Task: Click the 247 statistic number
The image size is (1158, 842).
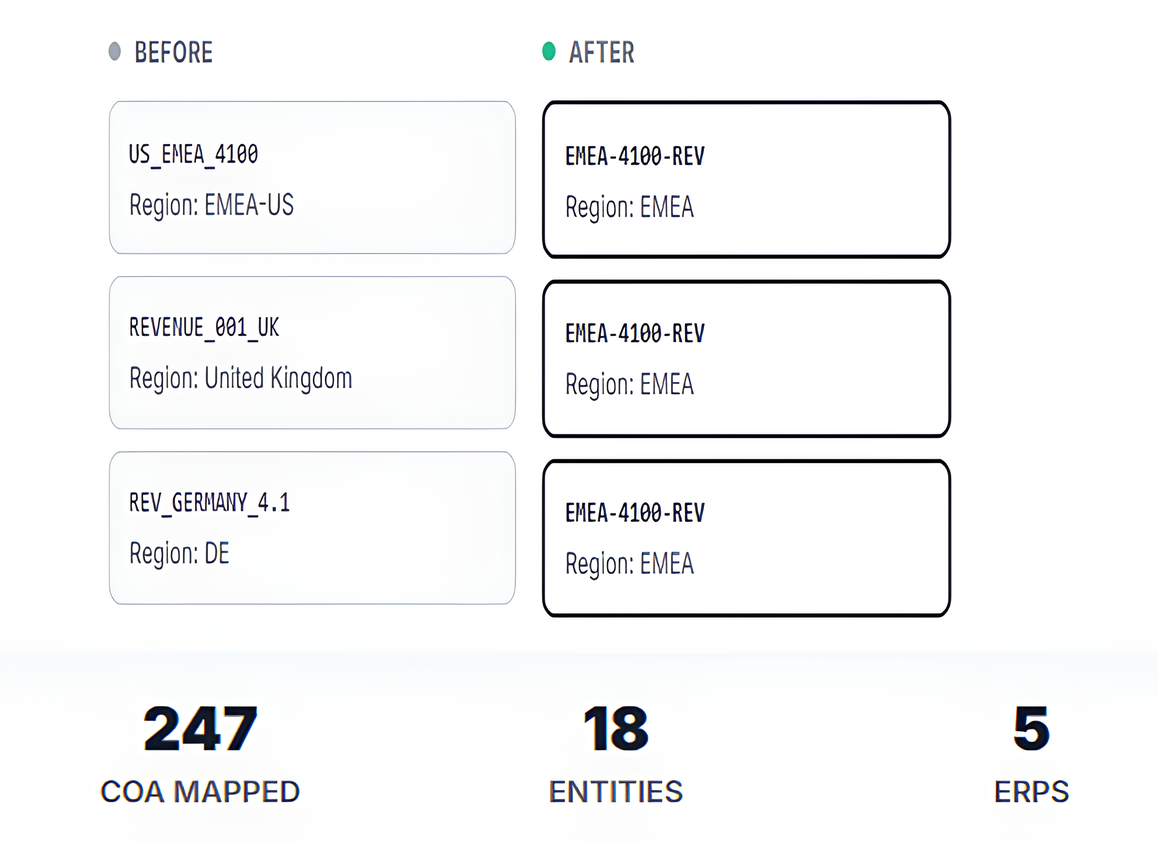Action: pos(200,729)
